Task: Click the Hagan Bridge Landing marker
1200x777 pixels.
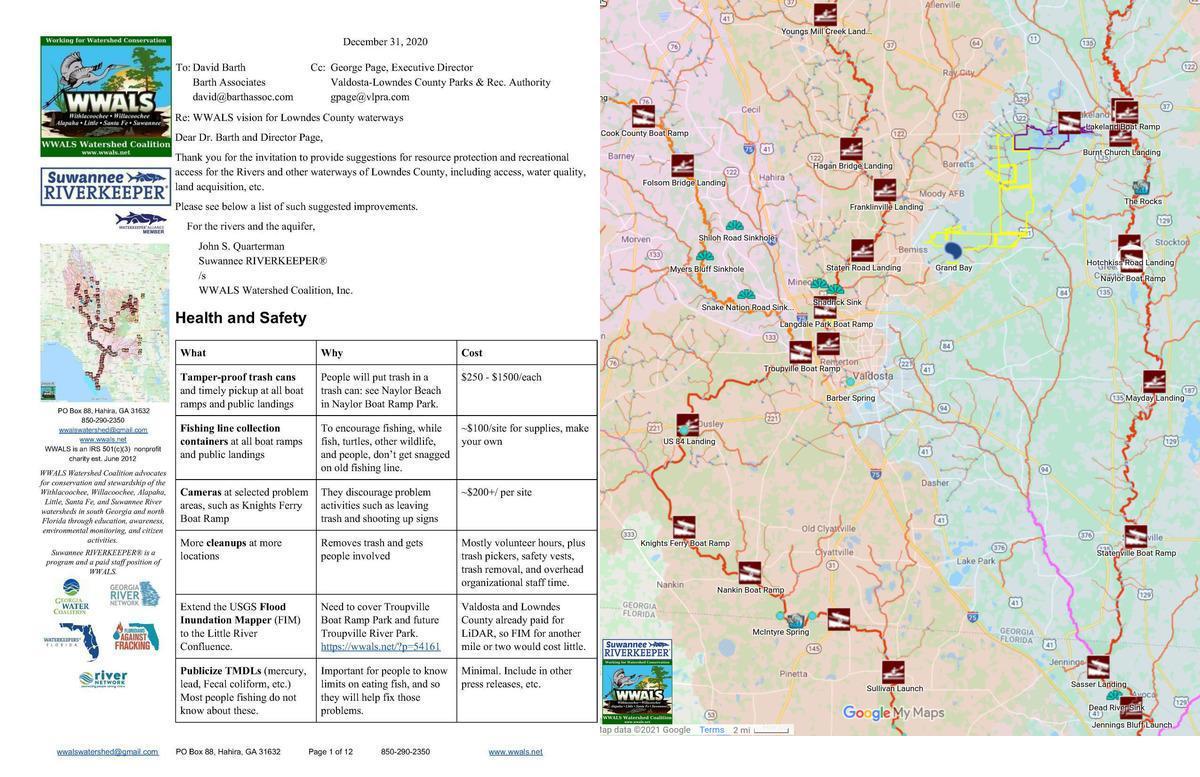Action: 851,149
